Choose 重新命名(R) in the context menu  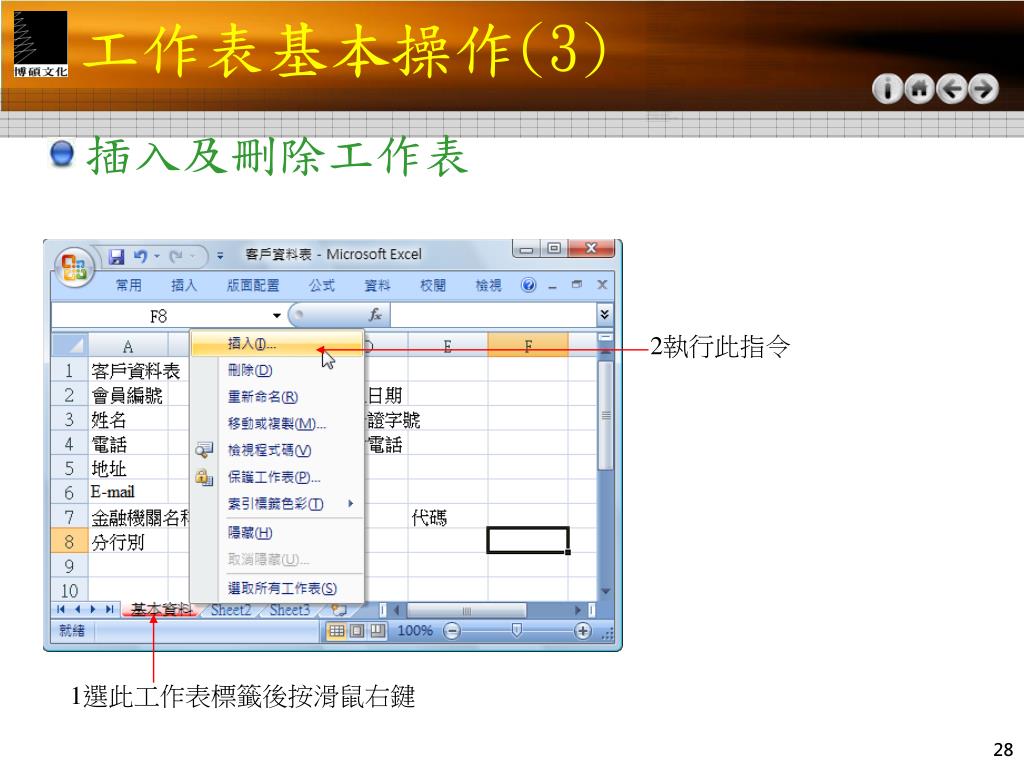tap(277, 396)
